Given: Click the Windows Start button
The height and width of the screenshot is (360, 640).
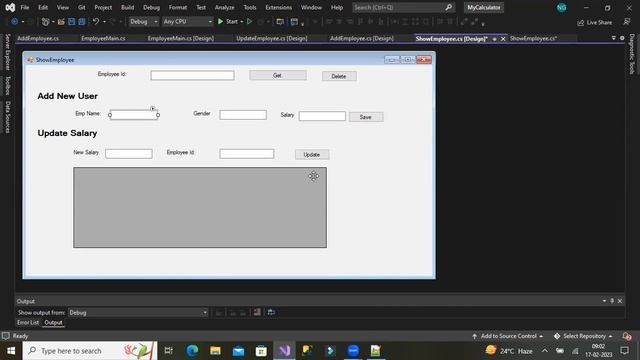Looking at the screenshot, I should click(11, 351).
